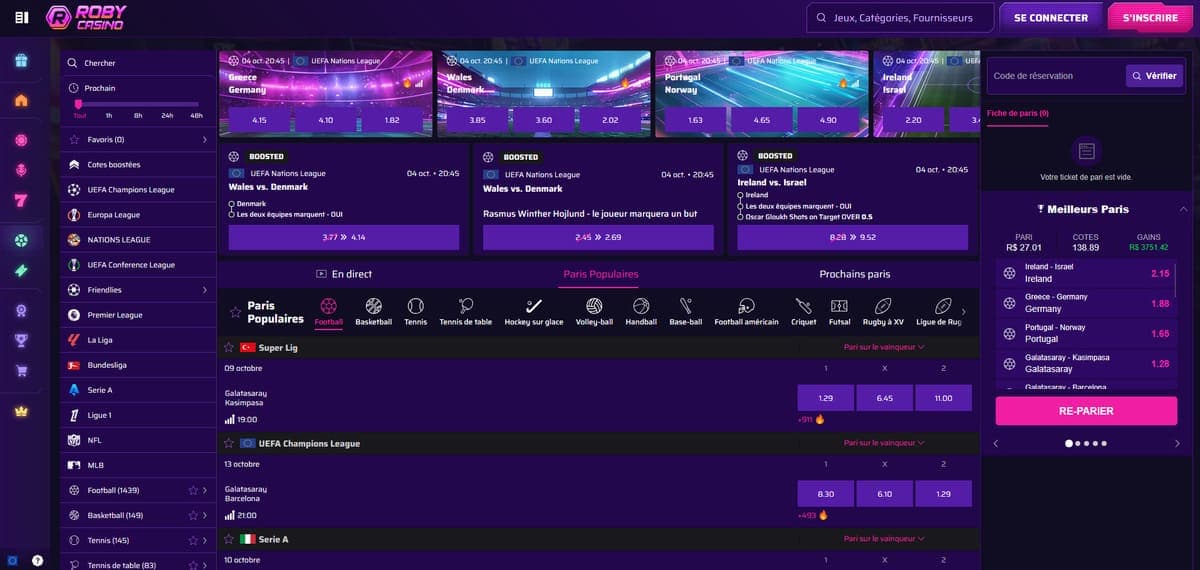Open the Greece Germany match banner
This screenshot has height=570, width=1200.
tap(325, 94)
